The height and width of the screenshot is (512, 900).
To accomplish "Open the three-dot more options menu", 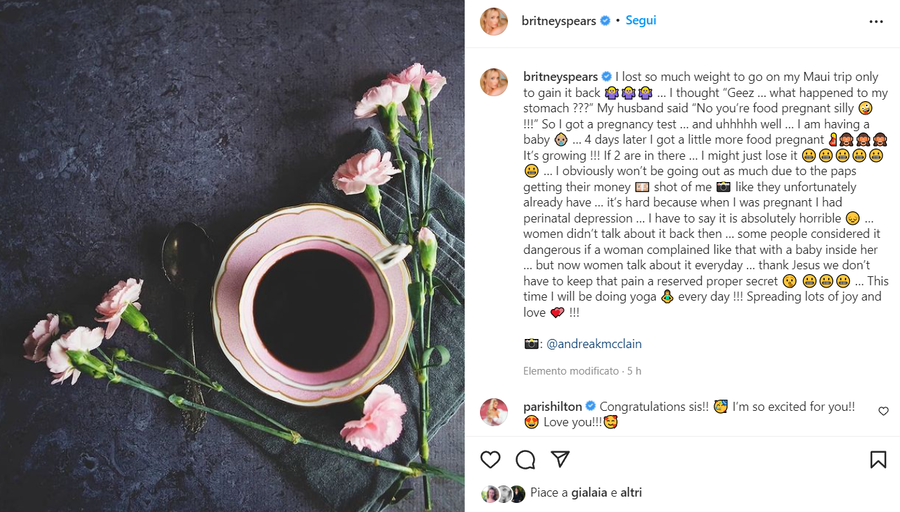I will pyautogui.click(x=876, y=21).
